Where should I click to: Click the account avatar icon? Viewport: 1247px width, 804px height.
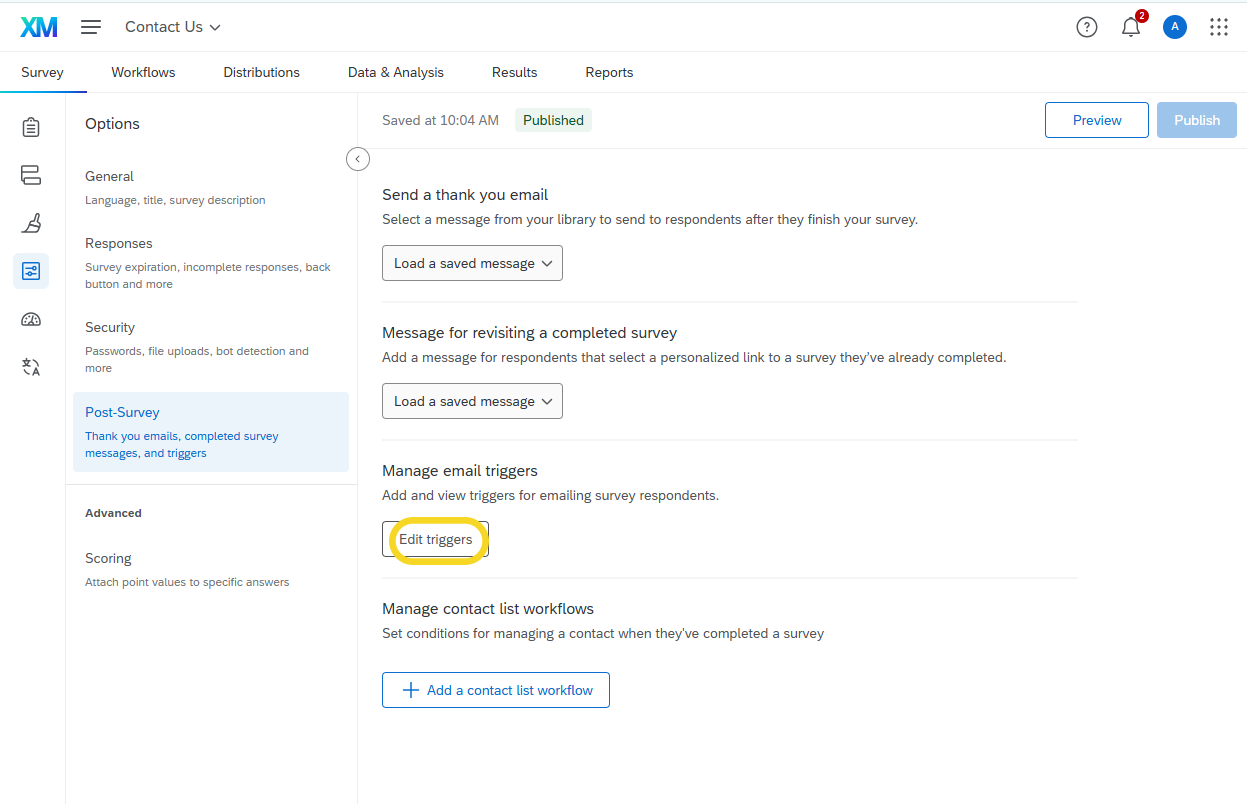[1174, 27]
